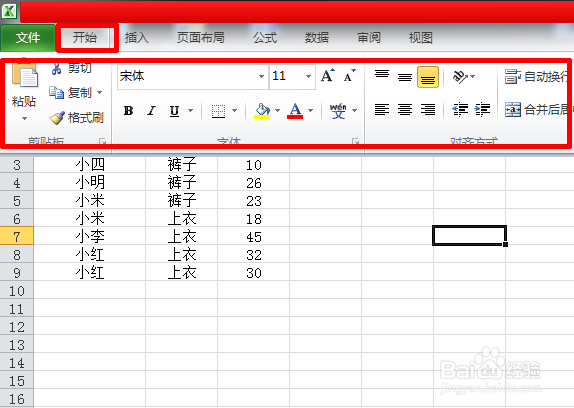Expand the font size dropdown arrow
The width and height of the screenshot is (574, 408).
309,76
